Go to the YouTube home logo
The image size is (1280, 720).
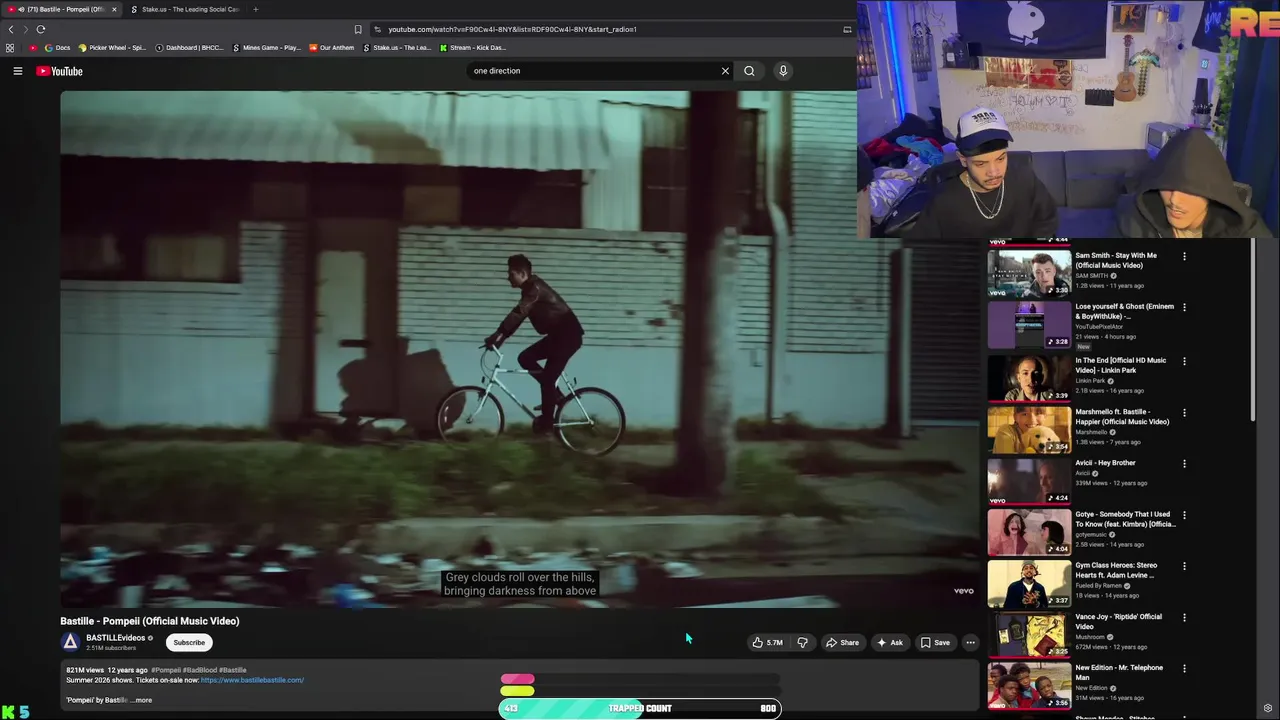tap(59, 71)
